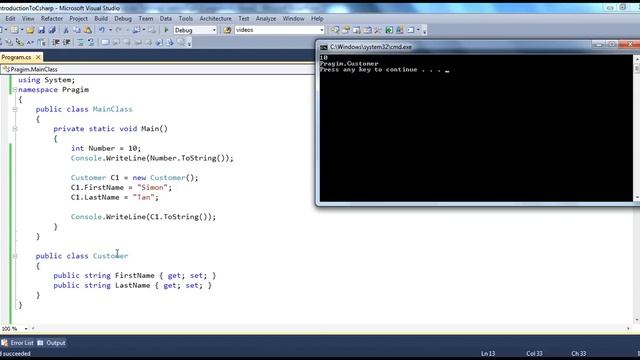Open Properties Window toolbar icon
640x360 pixels.
[346, 30]
